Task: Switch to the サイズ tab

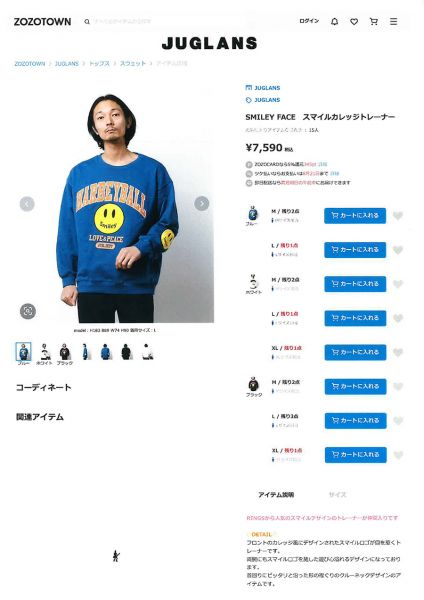Action: 337,495
